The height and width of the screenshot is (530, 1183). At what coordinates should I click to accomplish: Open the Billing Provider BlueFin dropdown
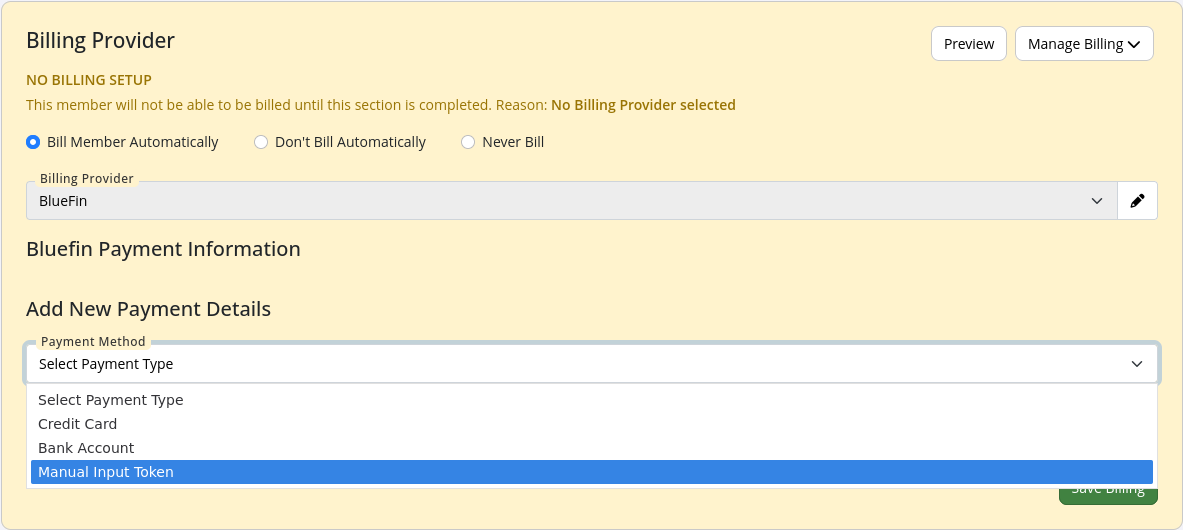571,201
